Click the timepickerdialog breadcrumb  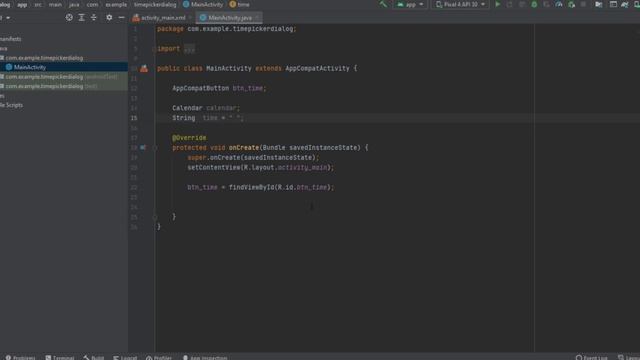tap(155, 4)
